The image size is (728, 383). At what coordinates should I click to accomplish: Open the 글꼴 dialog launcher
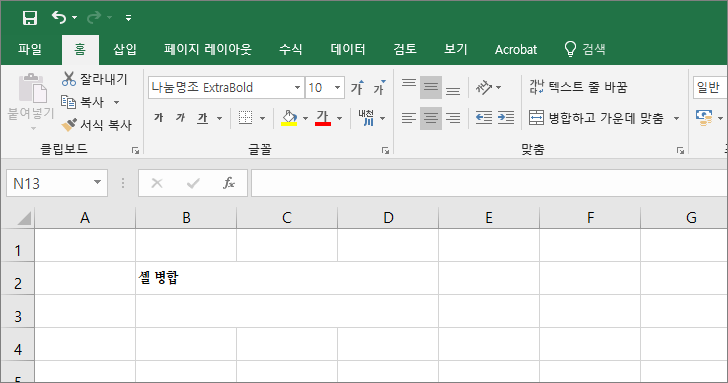pos(385,150)
